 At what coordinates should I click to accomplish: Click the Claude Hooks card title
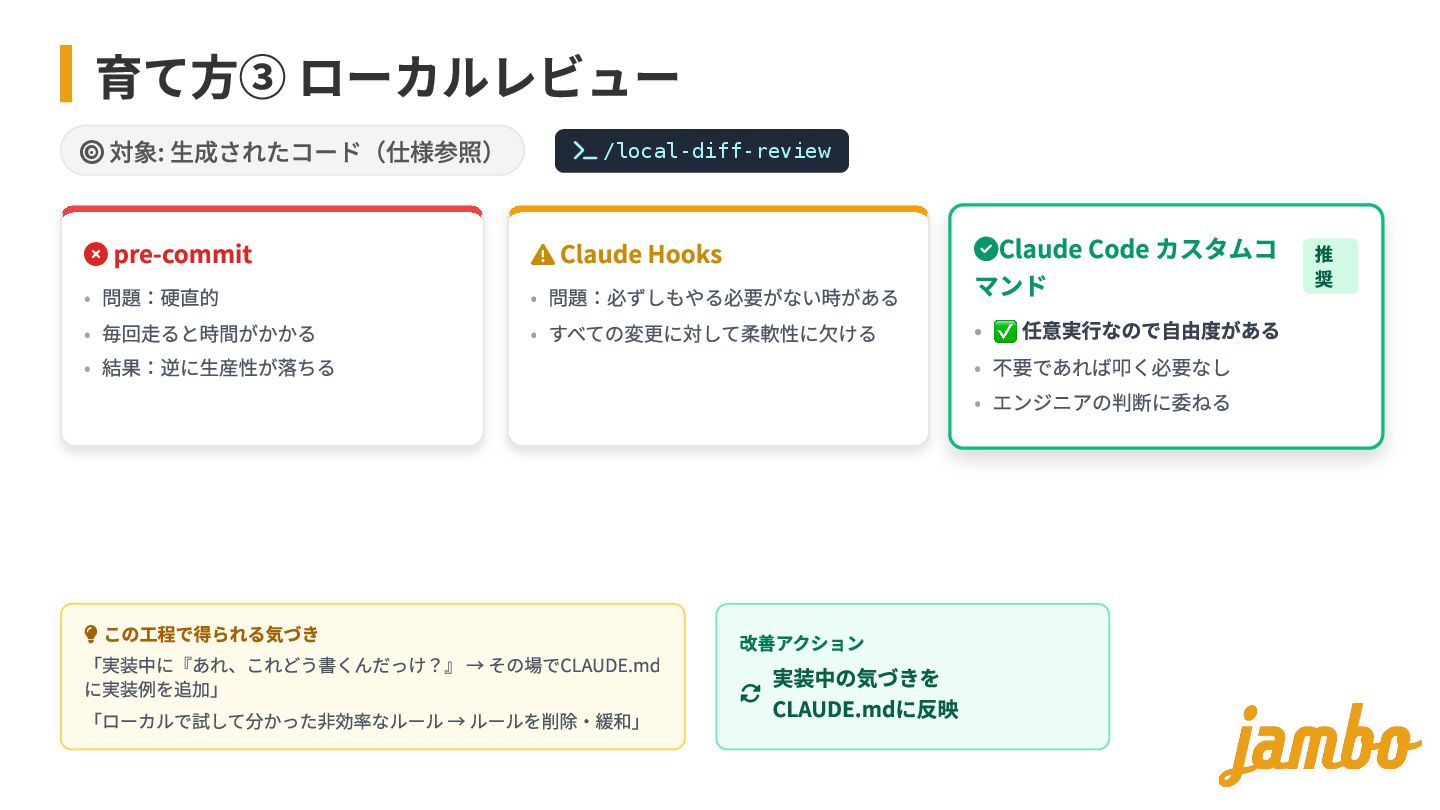coord(640,255)
